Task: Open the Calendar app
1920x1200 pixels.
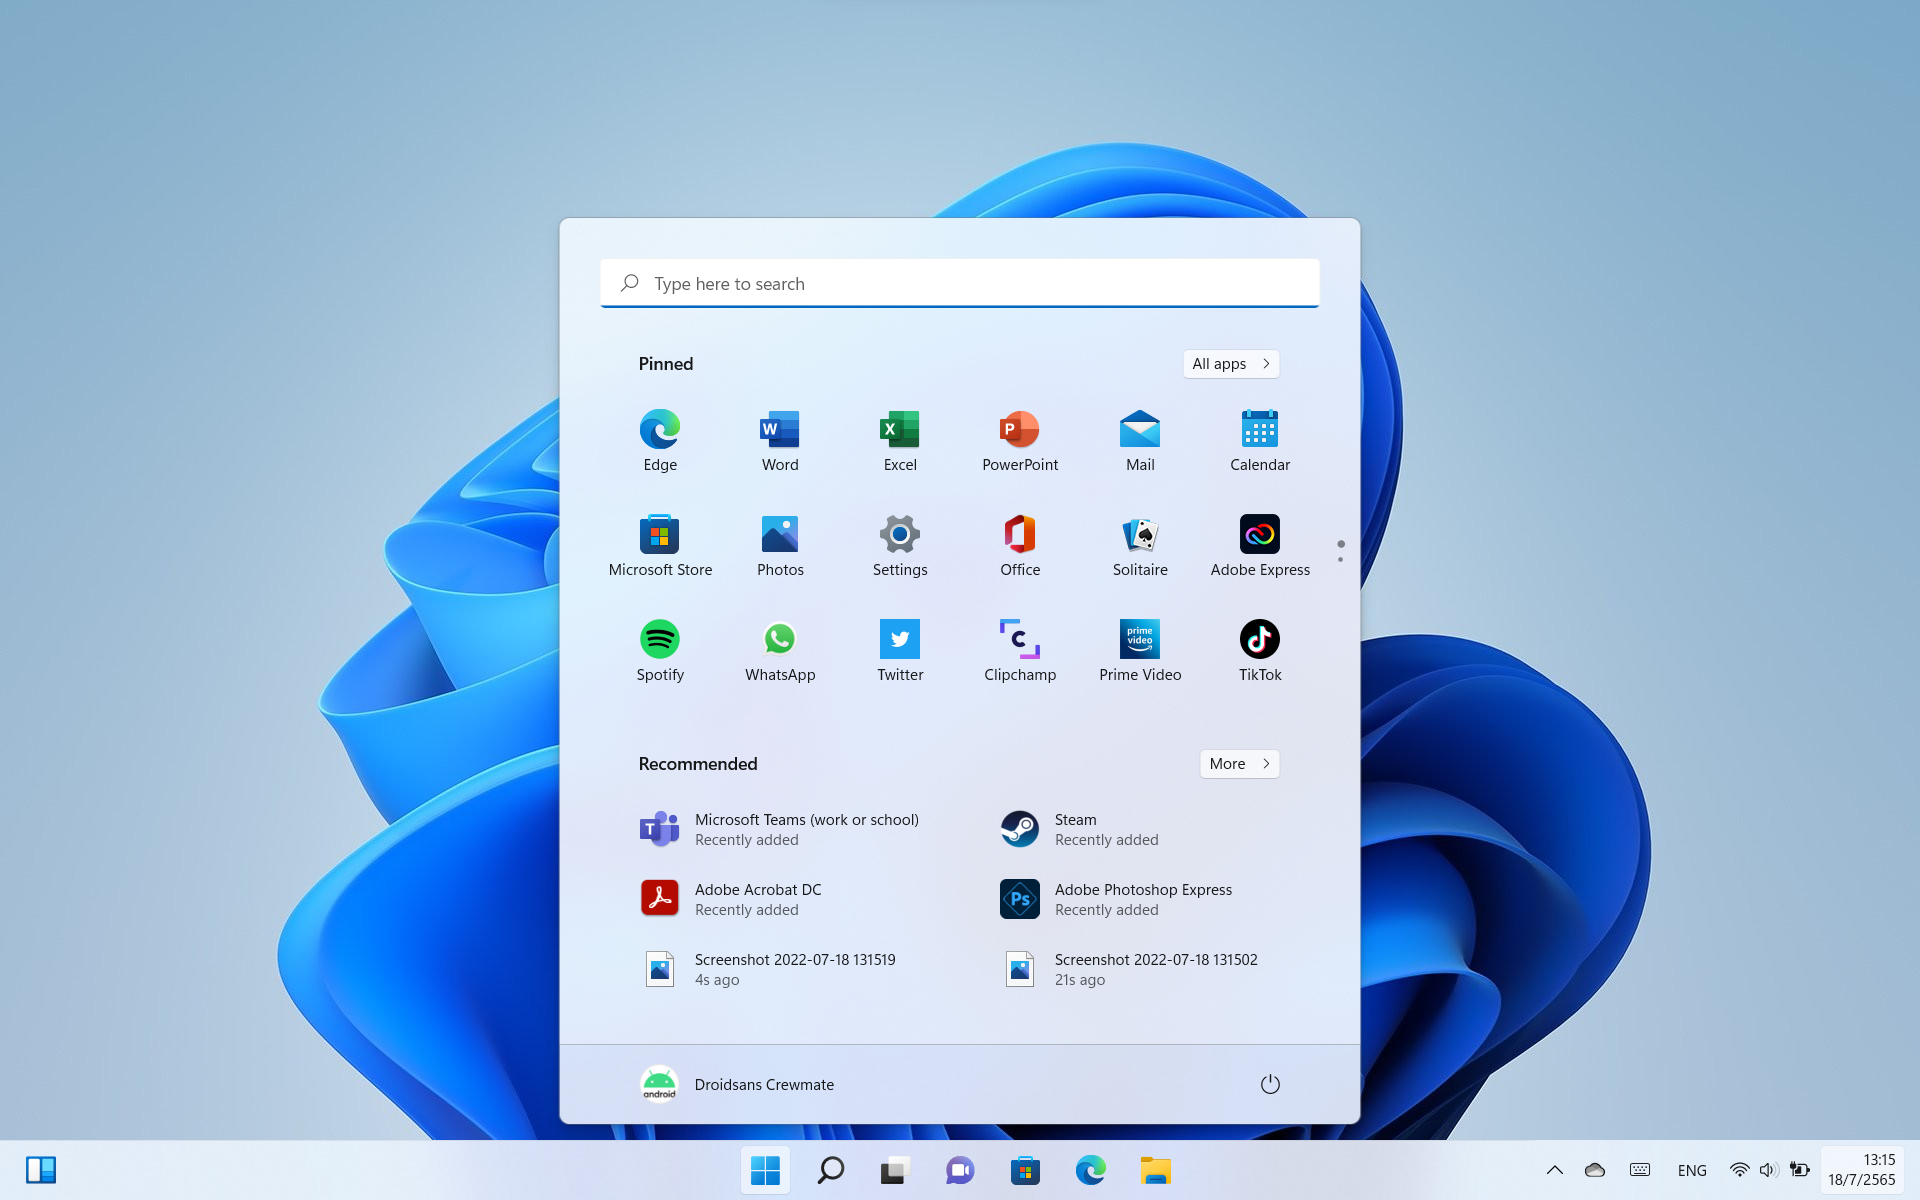Action: pos(1260,440)
